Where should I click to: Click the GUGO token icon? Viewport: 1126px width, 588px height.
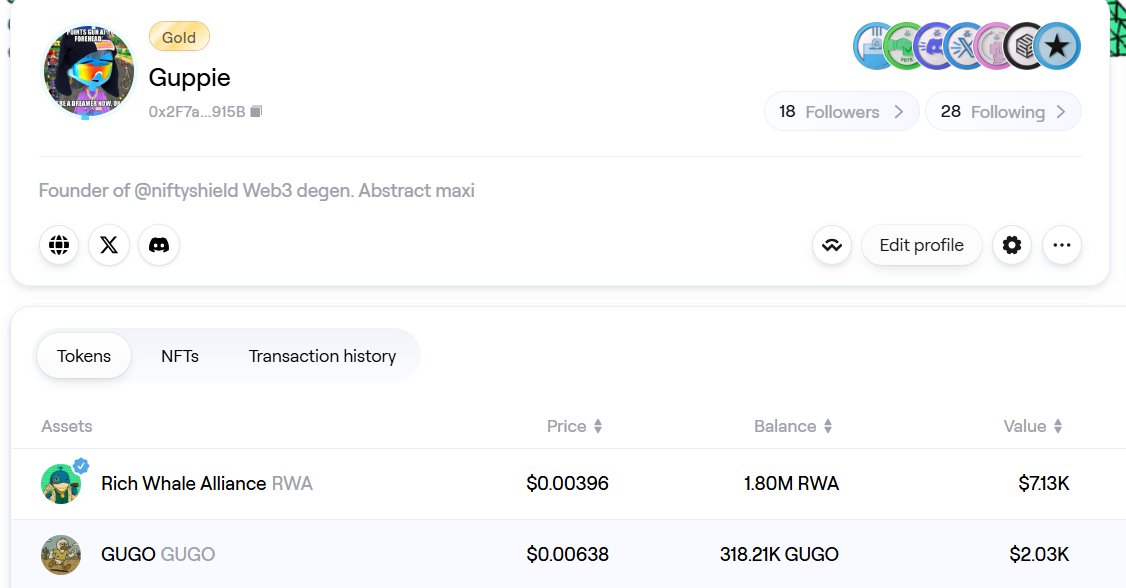(x=61, y=554)
